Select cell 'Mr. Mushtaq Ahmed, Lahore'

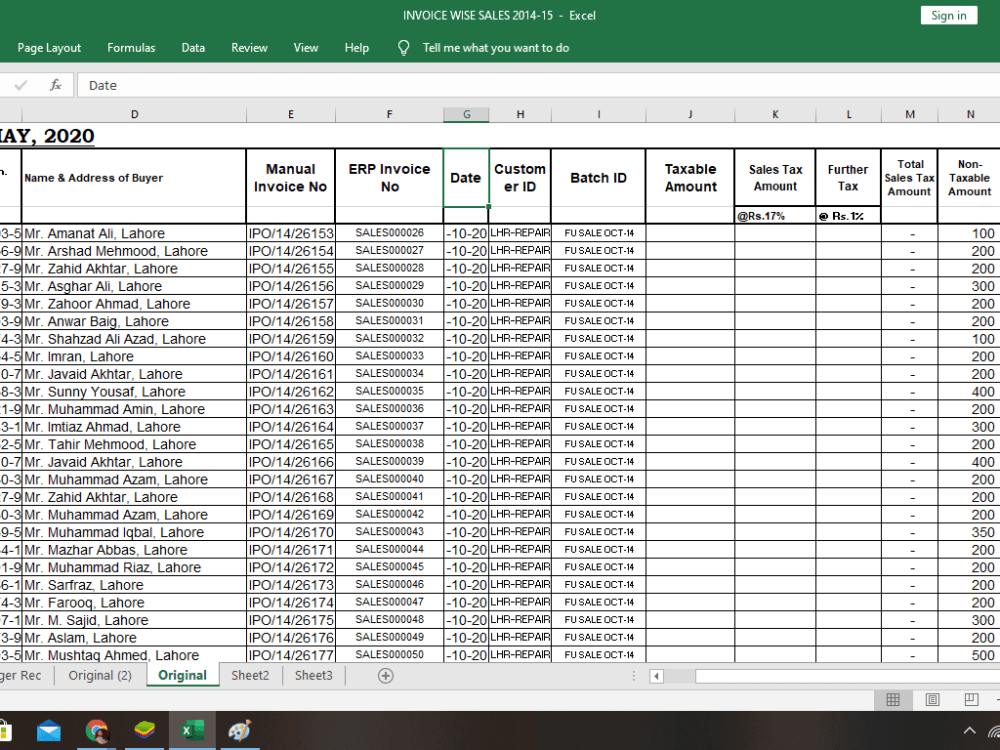[134, 655]
